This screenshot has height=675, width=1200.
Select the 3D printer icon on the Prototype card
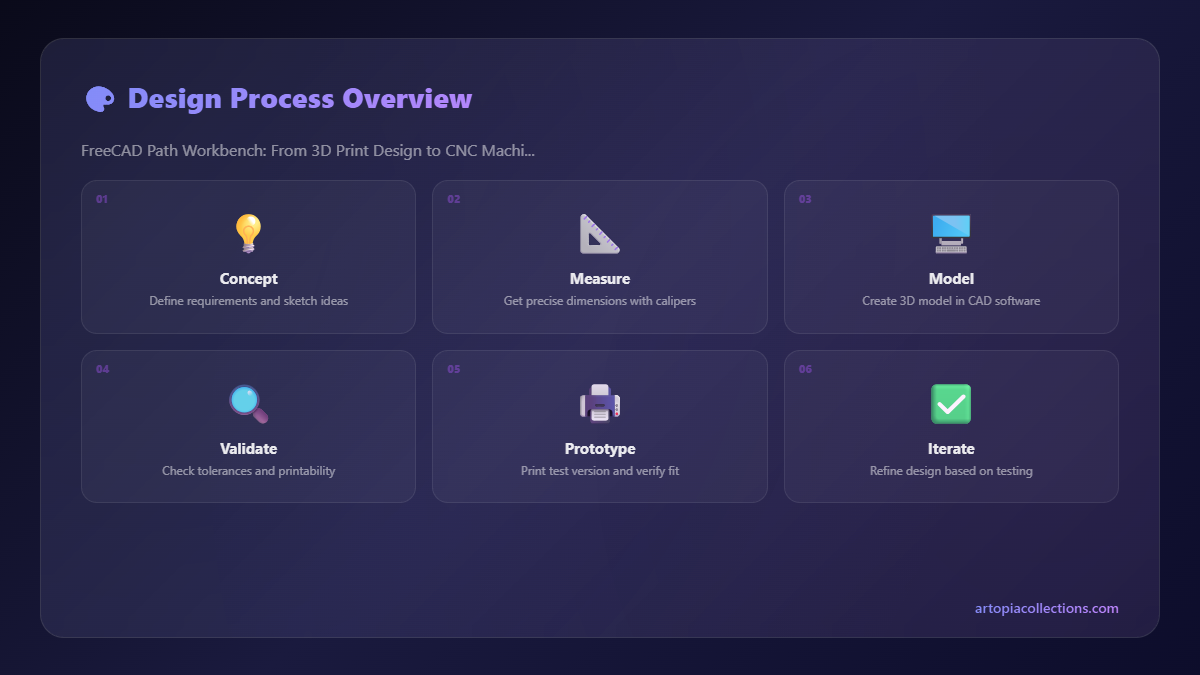pyautogui.click(x=599, y=403)
